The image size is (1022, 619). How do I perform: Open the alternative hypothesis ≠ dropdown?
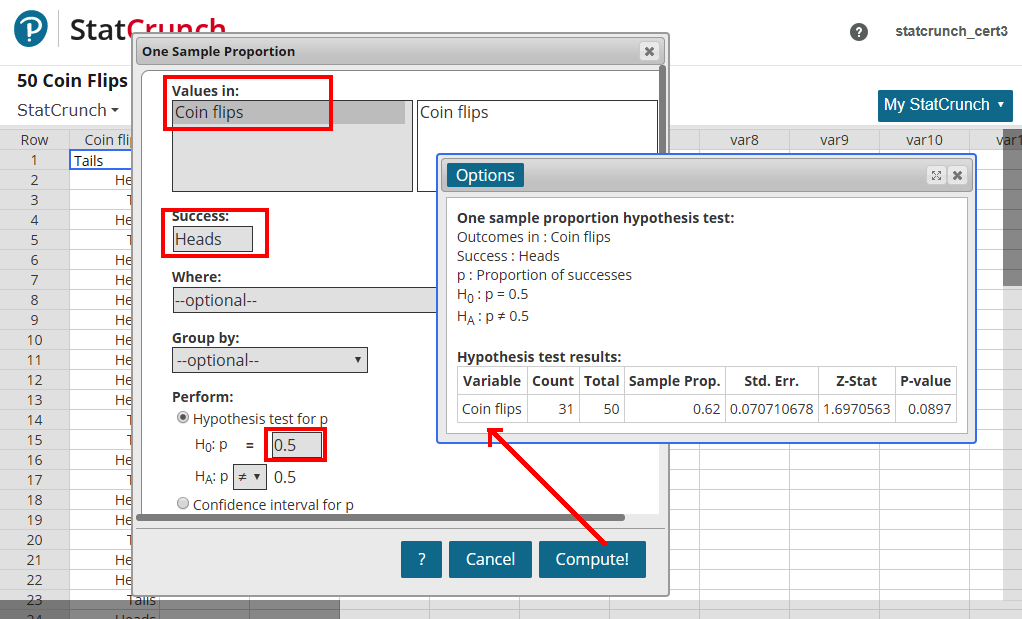coord(249,477)
